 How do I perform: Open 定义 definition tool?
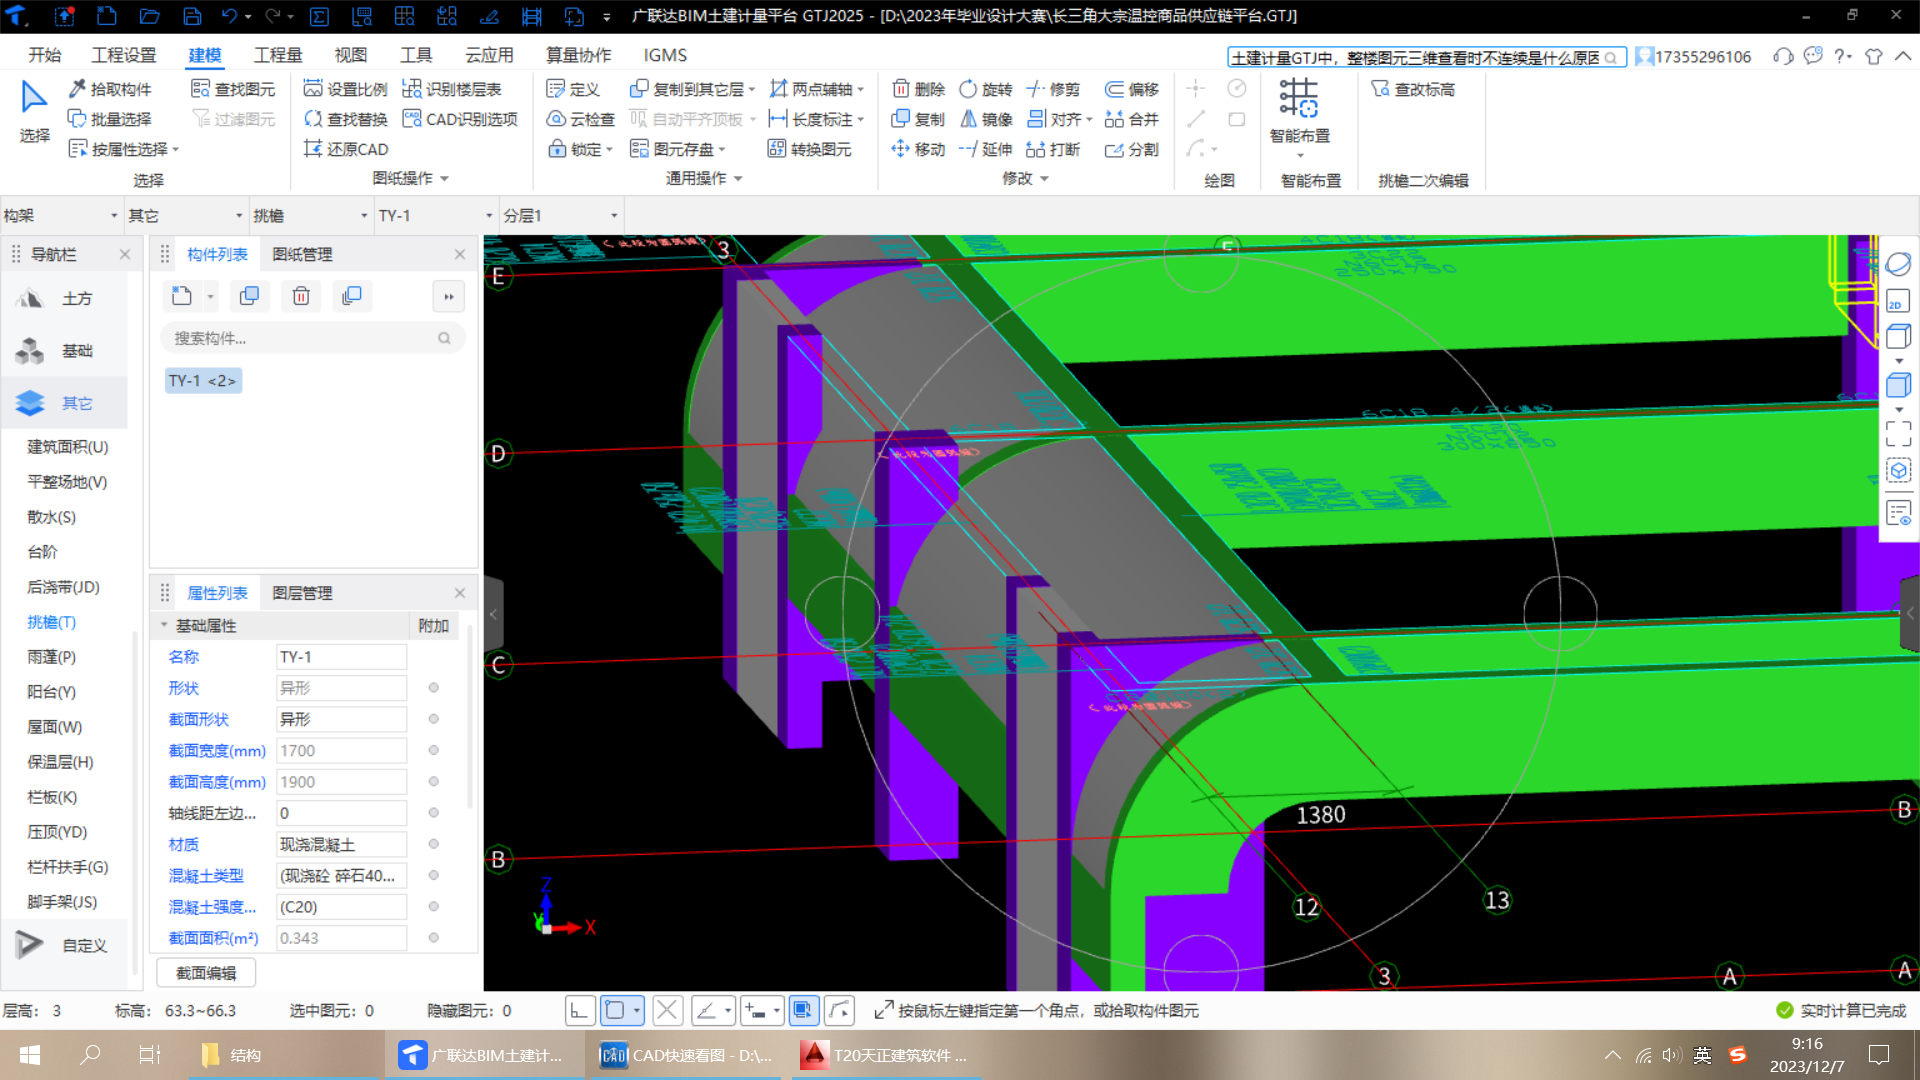click(573, 89)
